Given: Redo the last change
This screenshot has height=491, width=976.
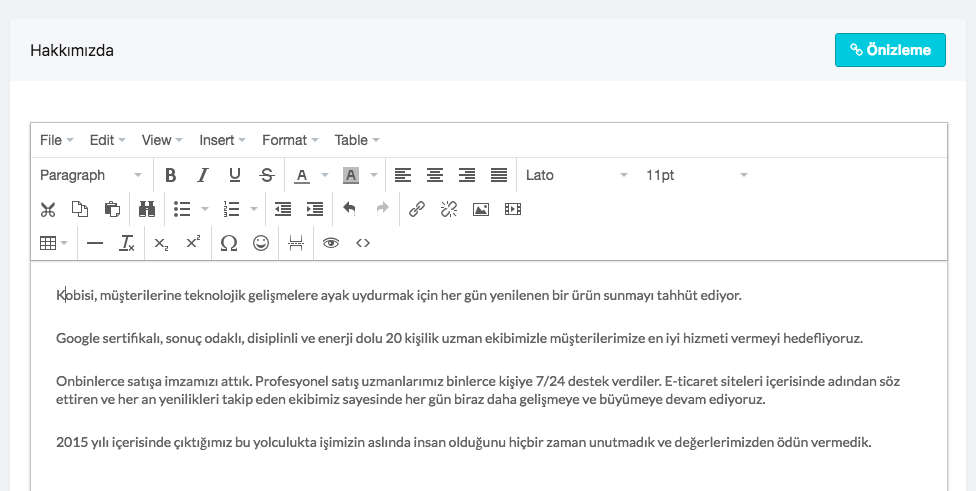Looking at the screenshot, I should tap(382, 209).
